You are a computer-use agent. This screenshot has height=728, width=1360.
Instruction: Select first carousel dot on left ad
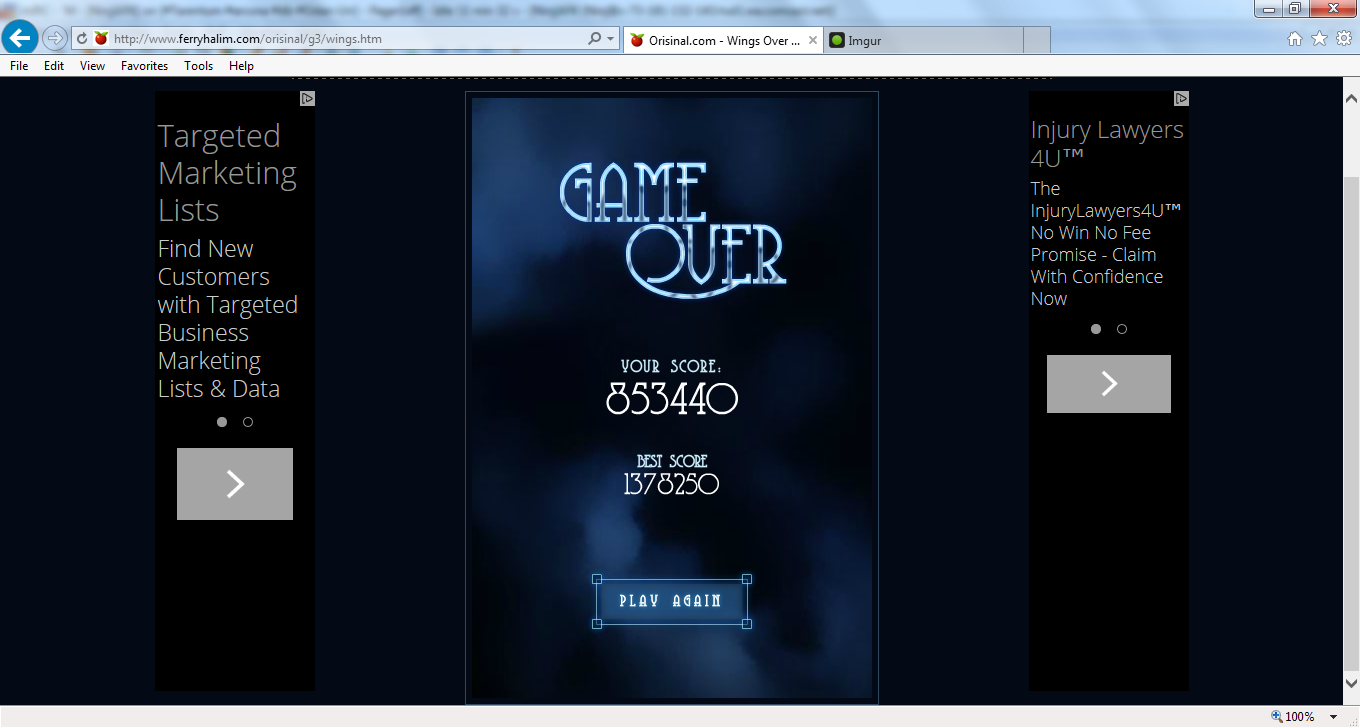pos(222,422)
